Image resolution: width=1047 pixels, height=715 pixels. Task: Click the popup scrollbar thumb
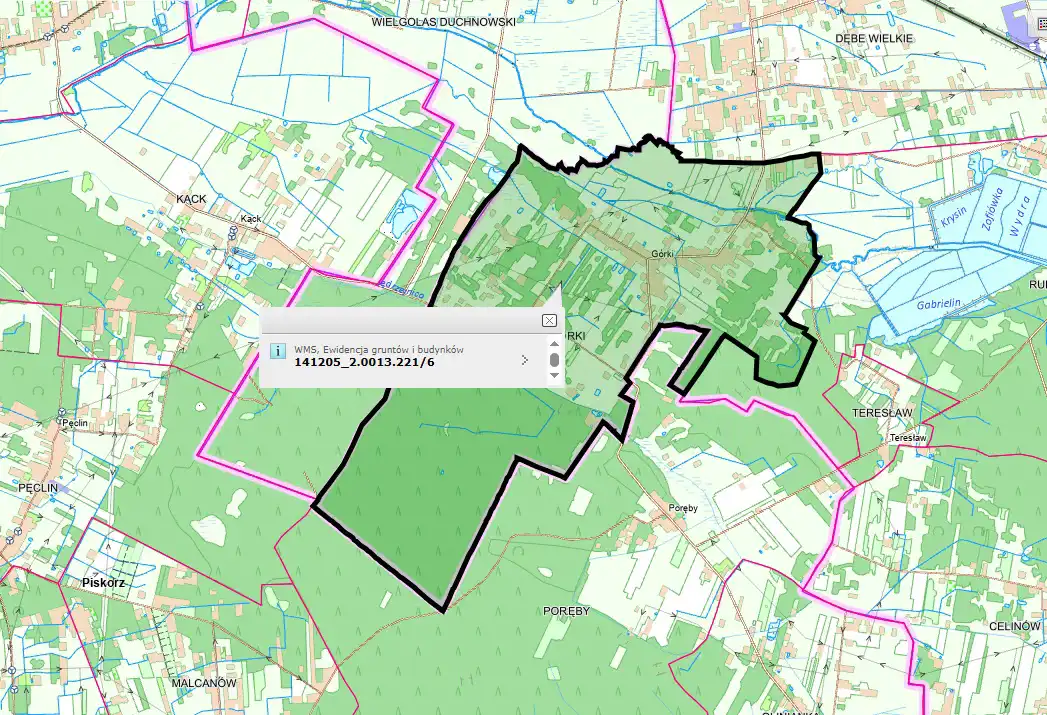point(554,359)
